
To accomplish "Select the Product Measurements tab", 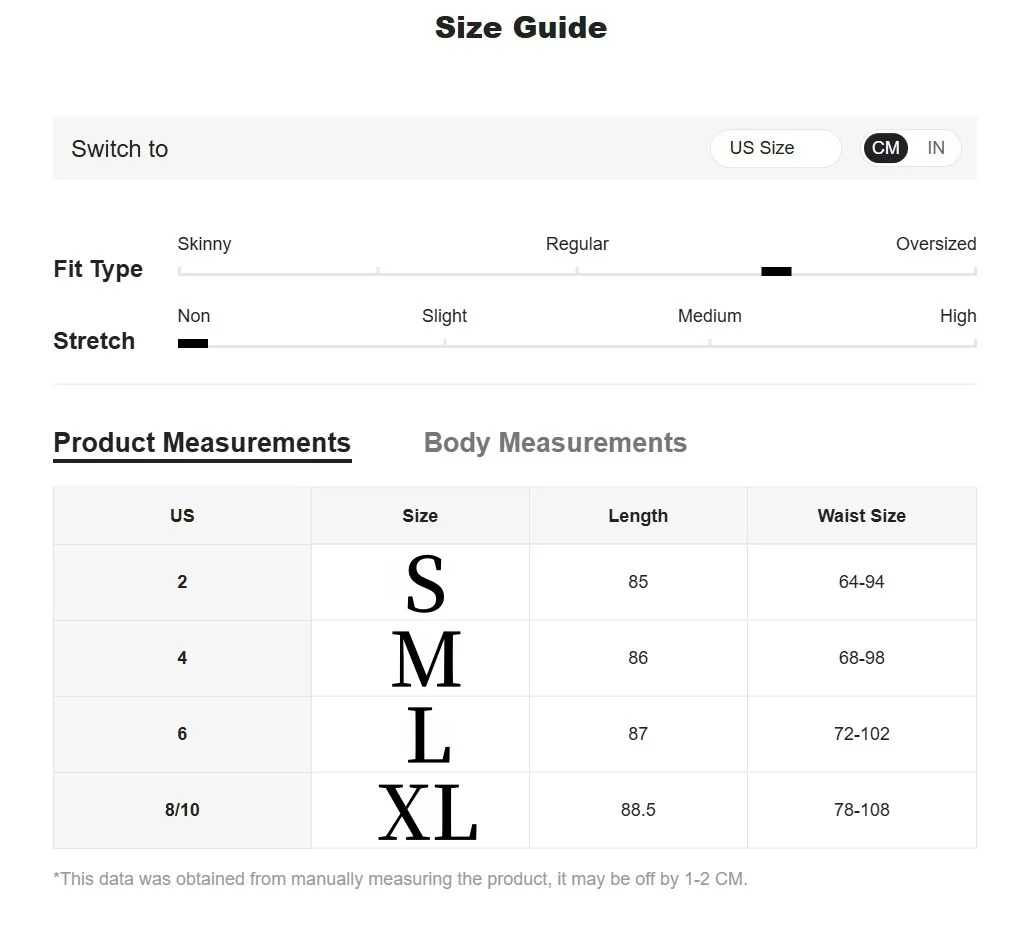I will coord(202,443).
